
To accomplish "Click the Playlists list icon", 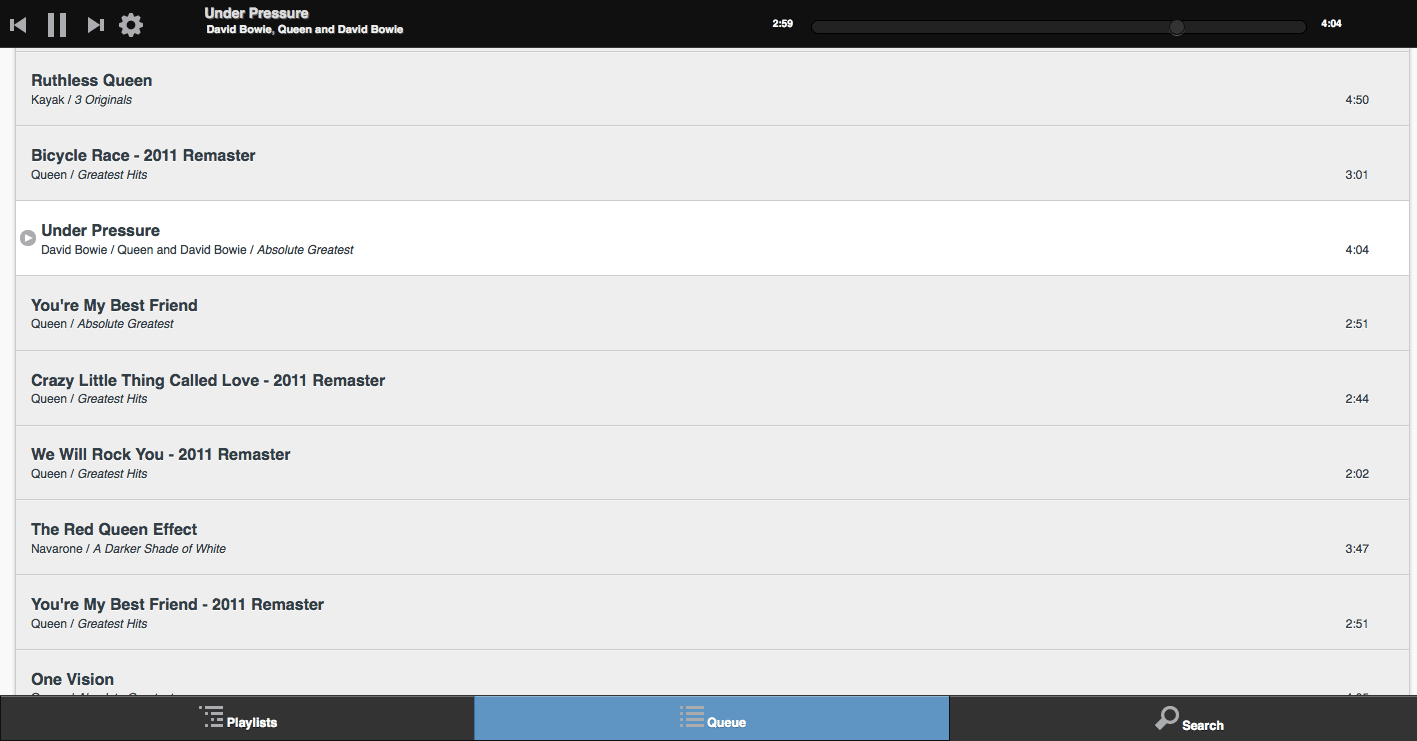I will 211,717.
